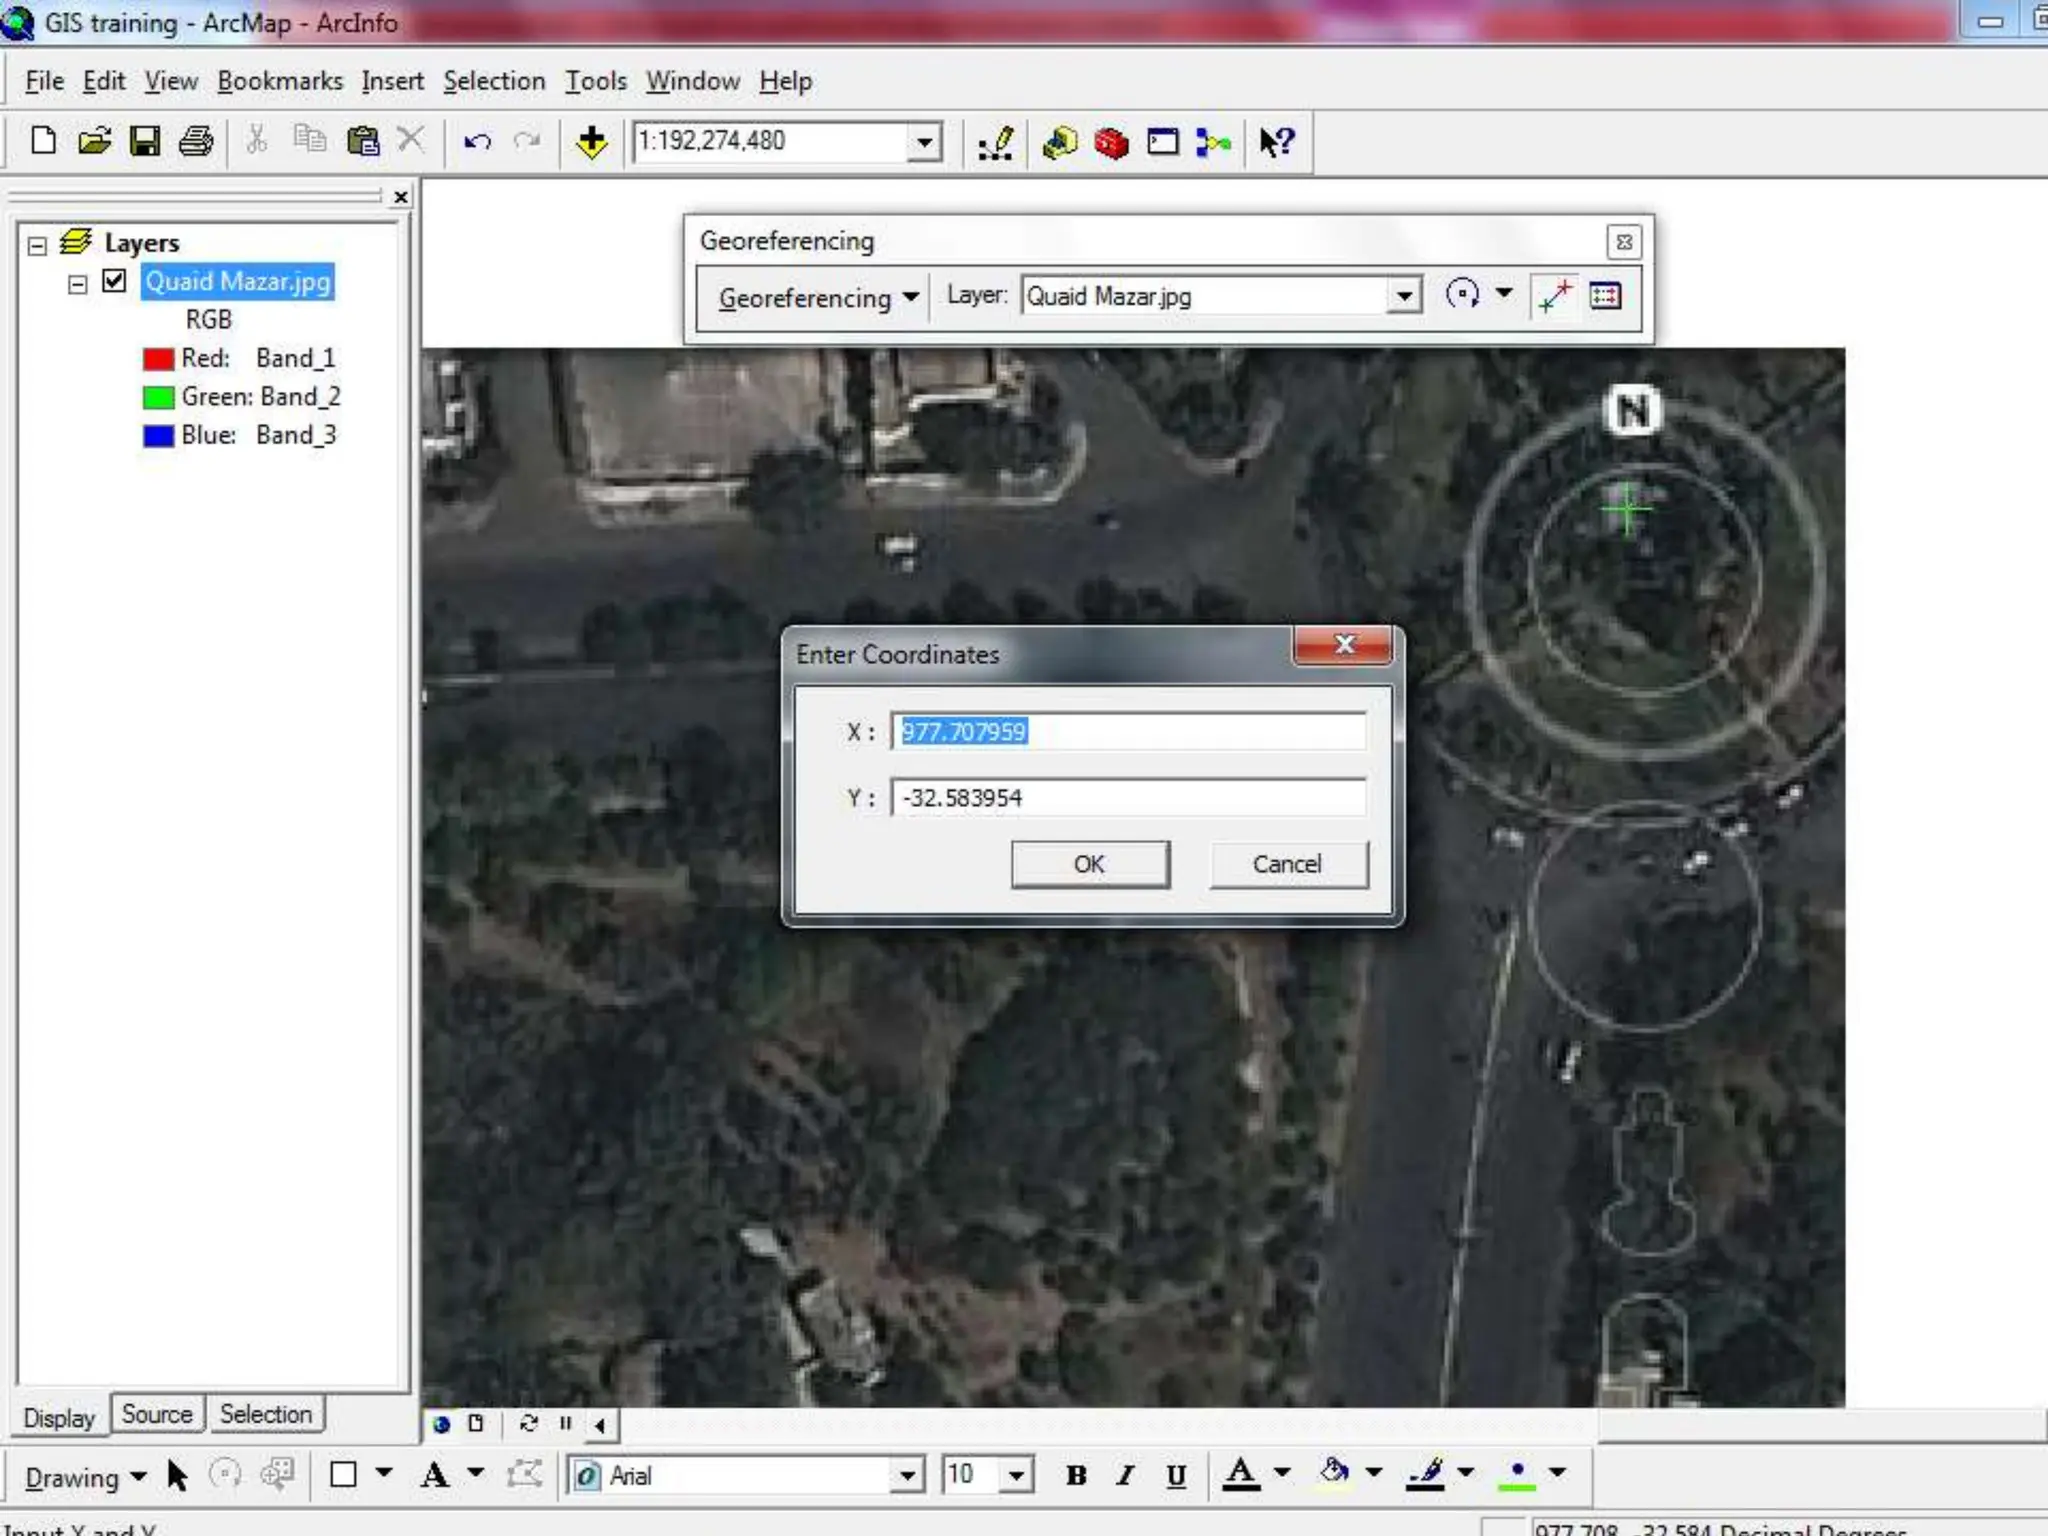Open the Editor Toolbar pencil icon
Screen dimensions: 2048x1536
tap(995, 143)
